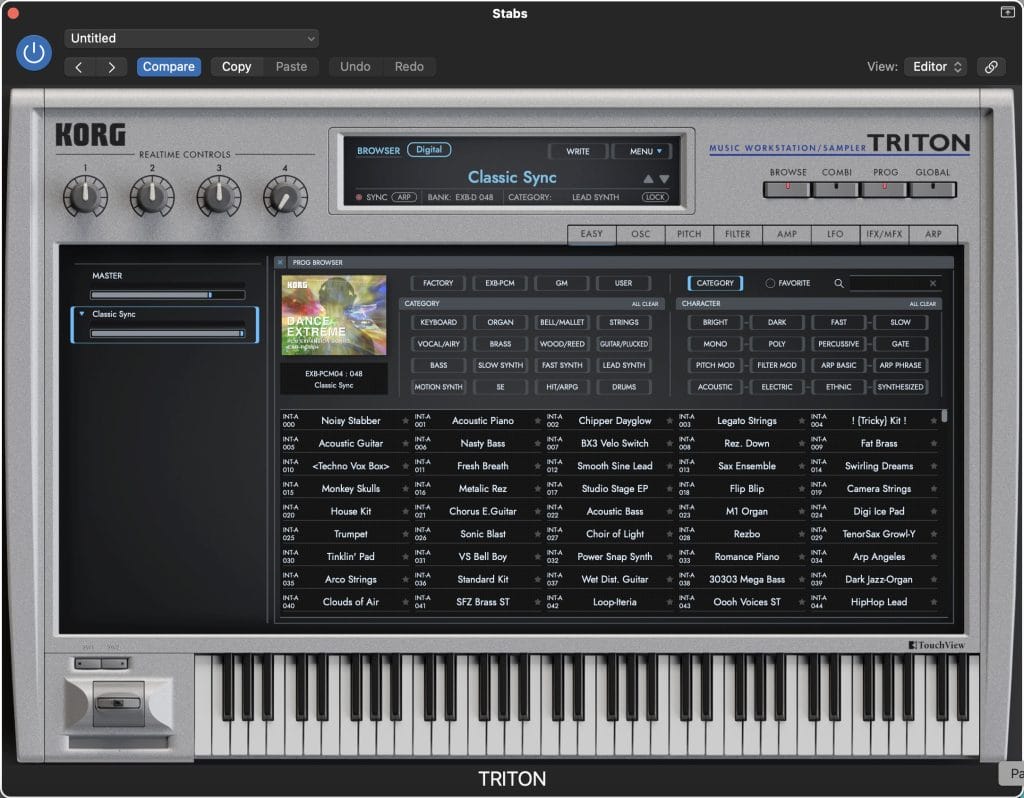The width and height of the screenshot is (1024, 798).
Task: Star the Fat Brass program
Action: pos(934,443)
